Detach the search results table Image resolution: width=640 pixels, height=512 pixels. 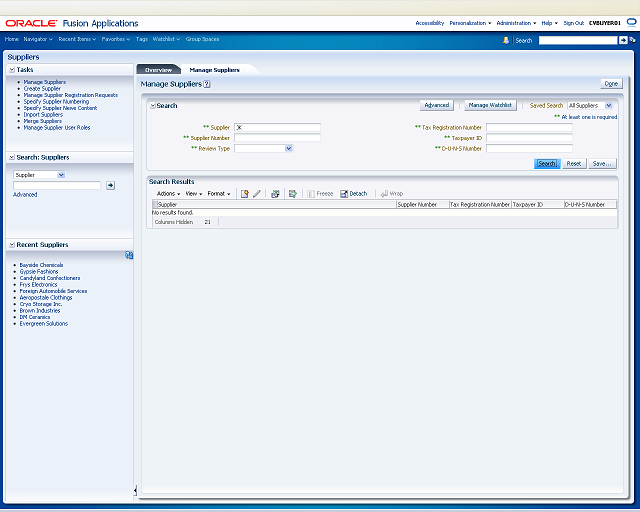point(354,194)
